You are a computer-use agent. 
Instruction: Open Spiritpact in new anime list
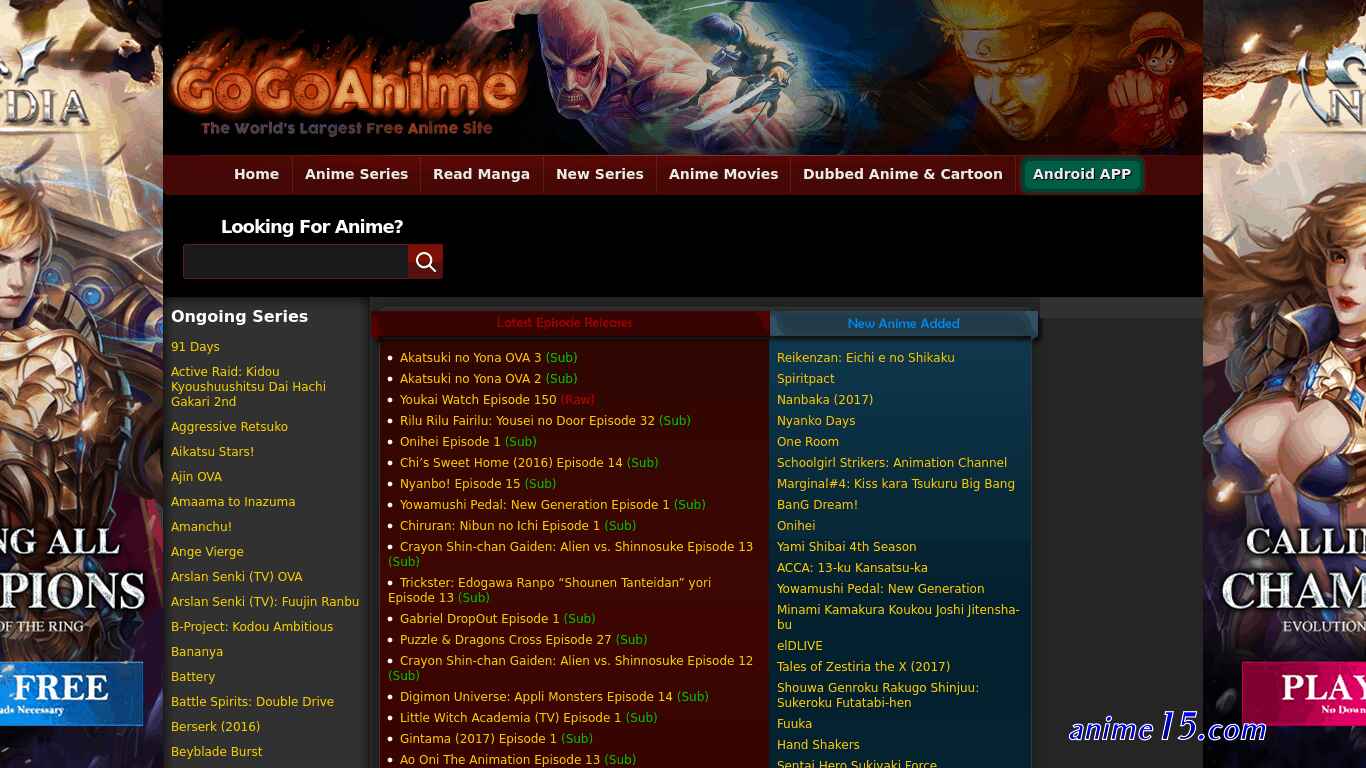tap(806, 378)
